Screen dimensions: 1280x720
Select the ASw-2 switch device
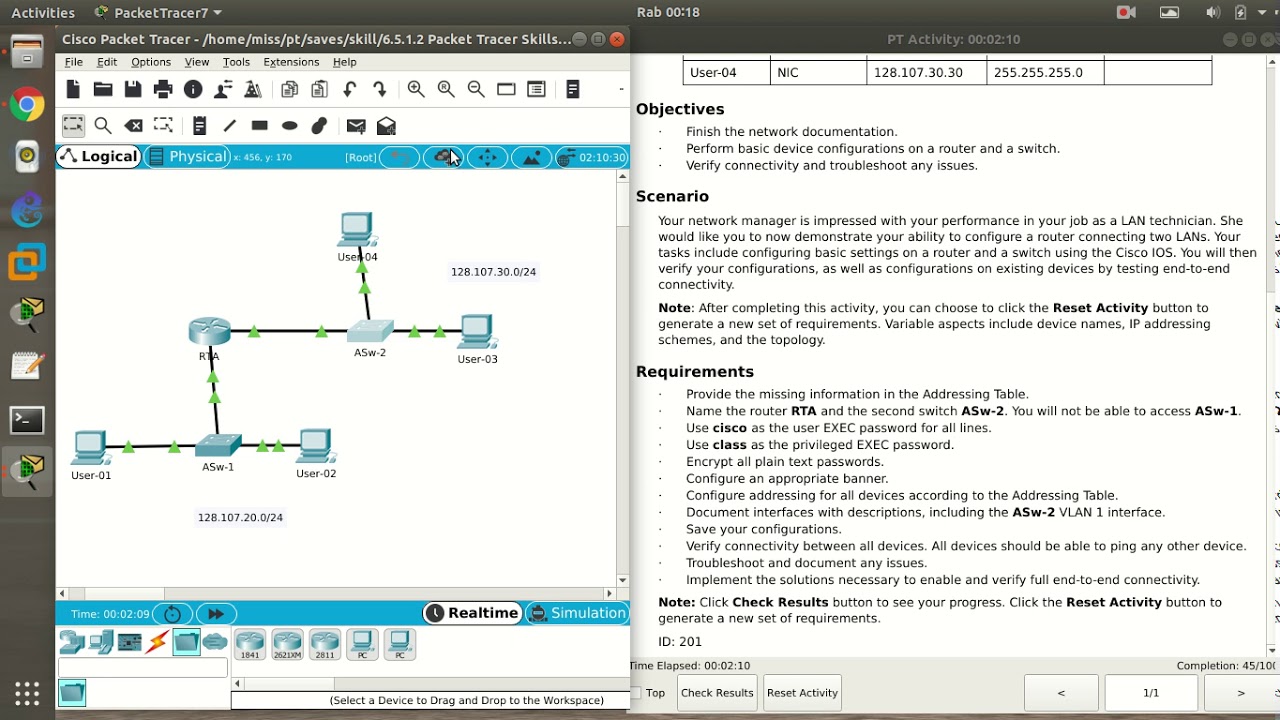coord(371,331)
